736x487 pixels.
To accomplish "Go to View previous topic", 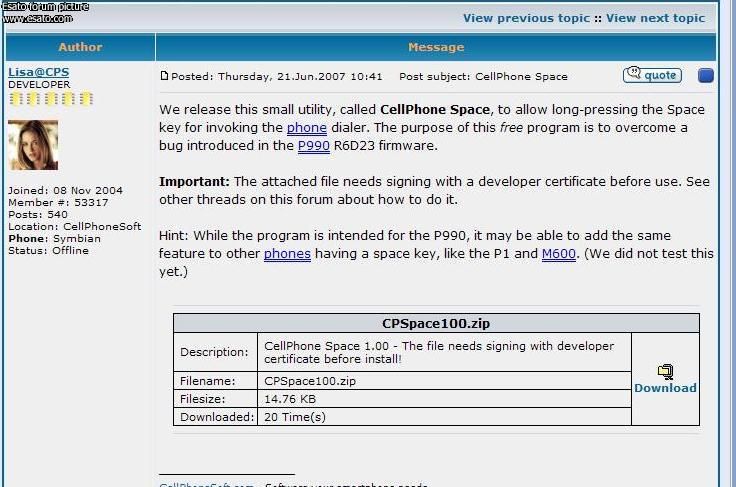I will click(x=526, y=18).
